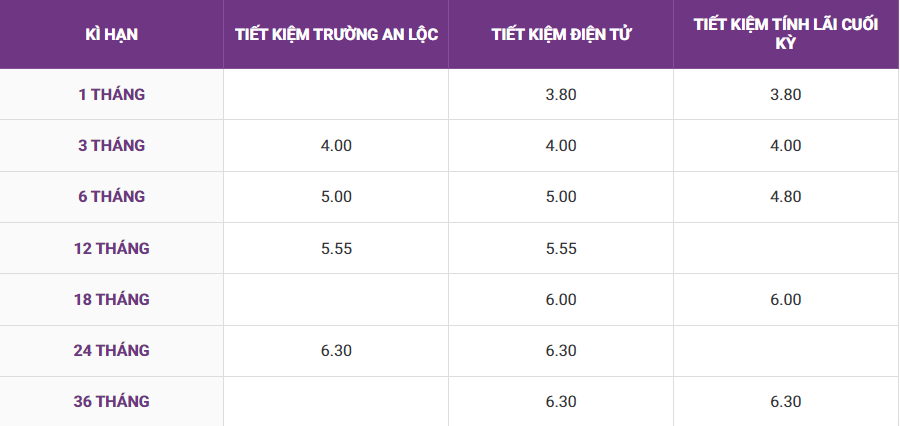900x426 pixels.
Task: Click the TIẾT KIỆM ĐIỆN TỬ column header
Action: pyautogui.click(x=561, y=34)
